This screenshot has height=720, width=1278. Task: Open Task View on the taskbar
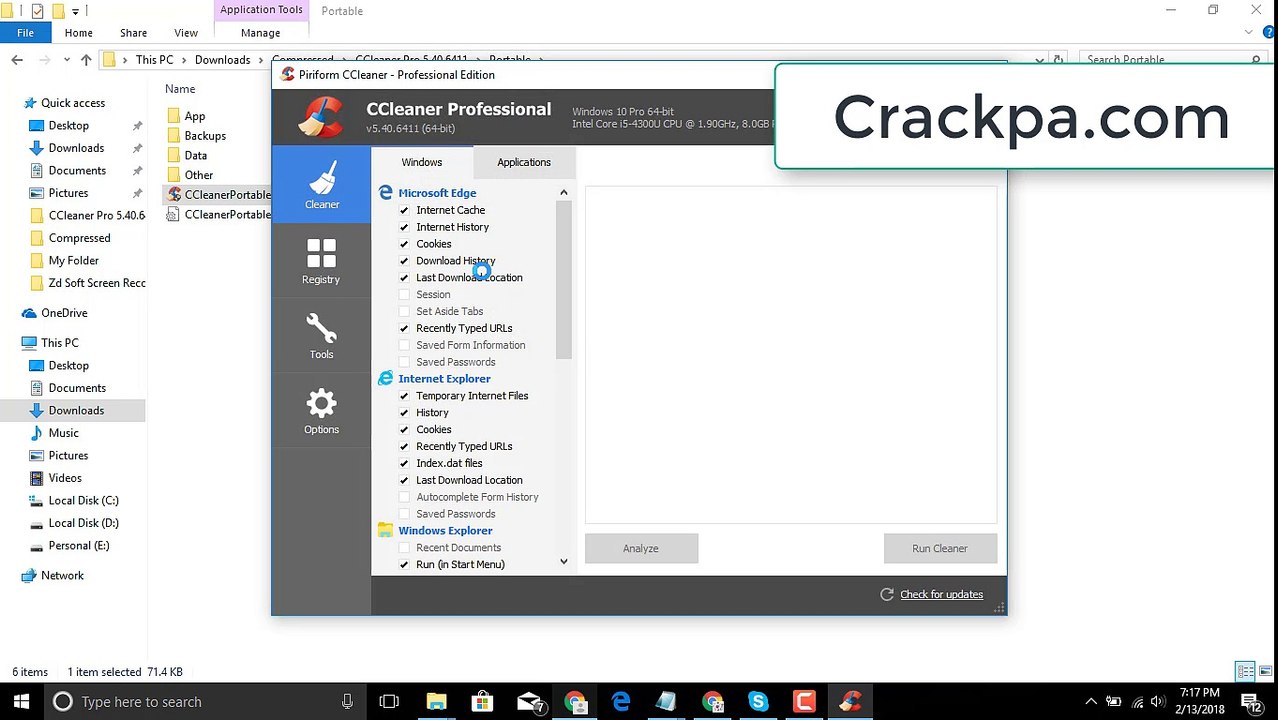point(389,702)
